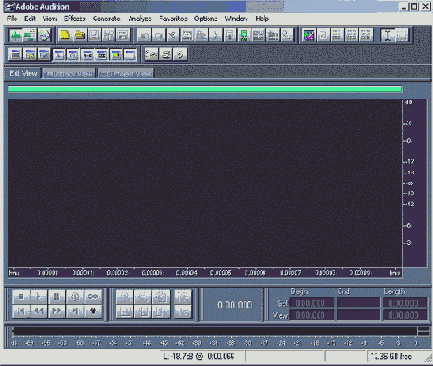Zoom out full both axes icon
The width and height of the screenshot is (433, 366).
click(x=161, y=296)
